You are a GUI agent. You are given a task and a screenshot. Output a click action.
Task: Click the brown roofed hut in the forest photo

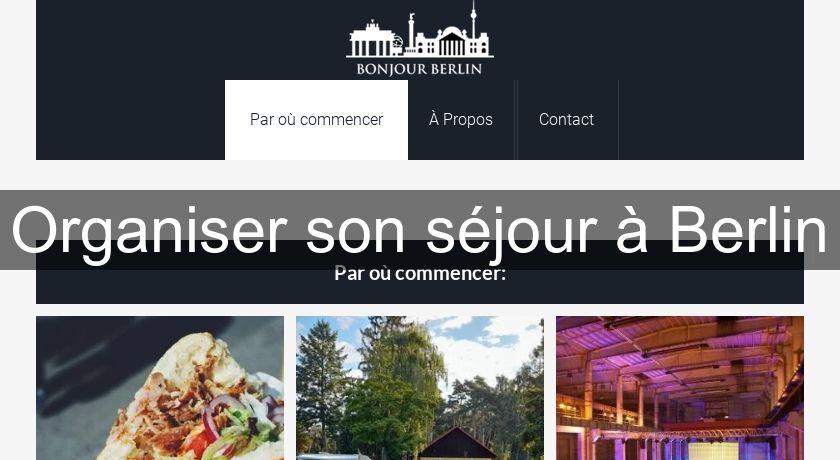pos(457,443)
